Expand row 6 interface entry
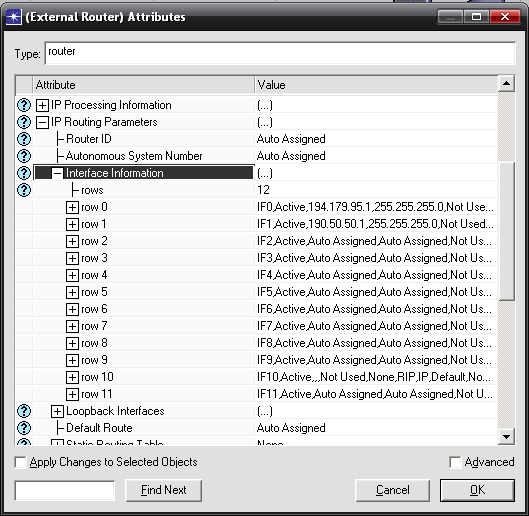This screenshot has height=516, width=529. (72, 309)
